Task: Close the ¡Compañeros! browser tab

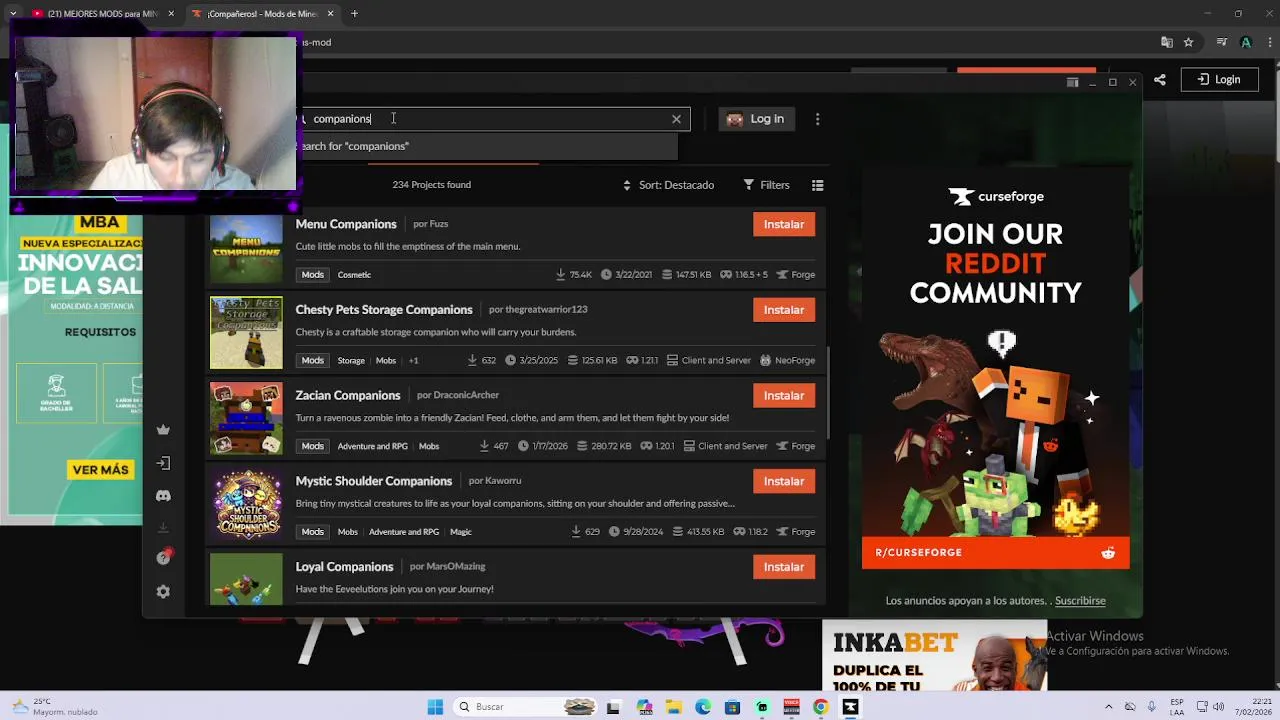Action: coord(330,14)
